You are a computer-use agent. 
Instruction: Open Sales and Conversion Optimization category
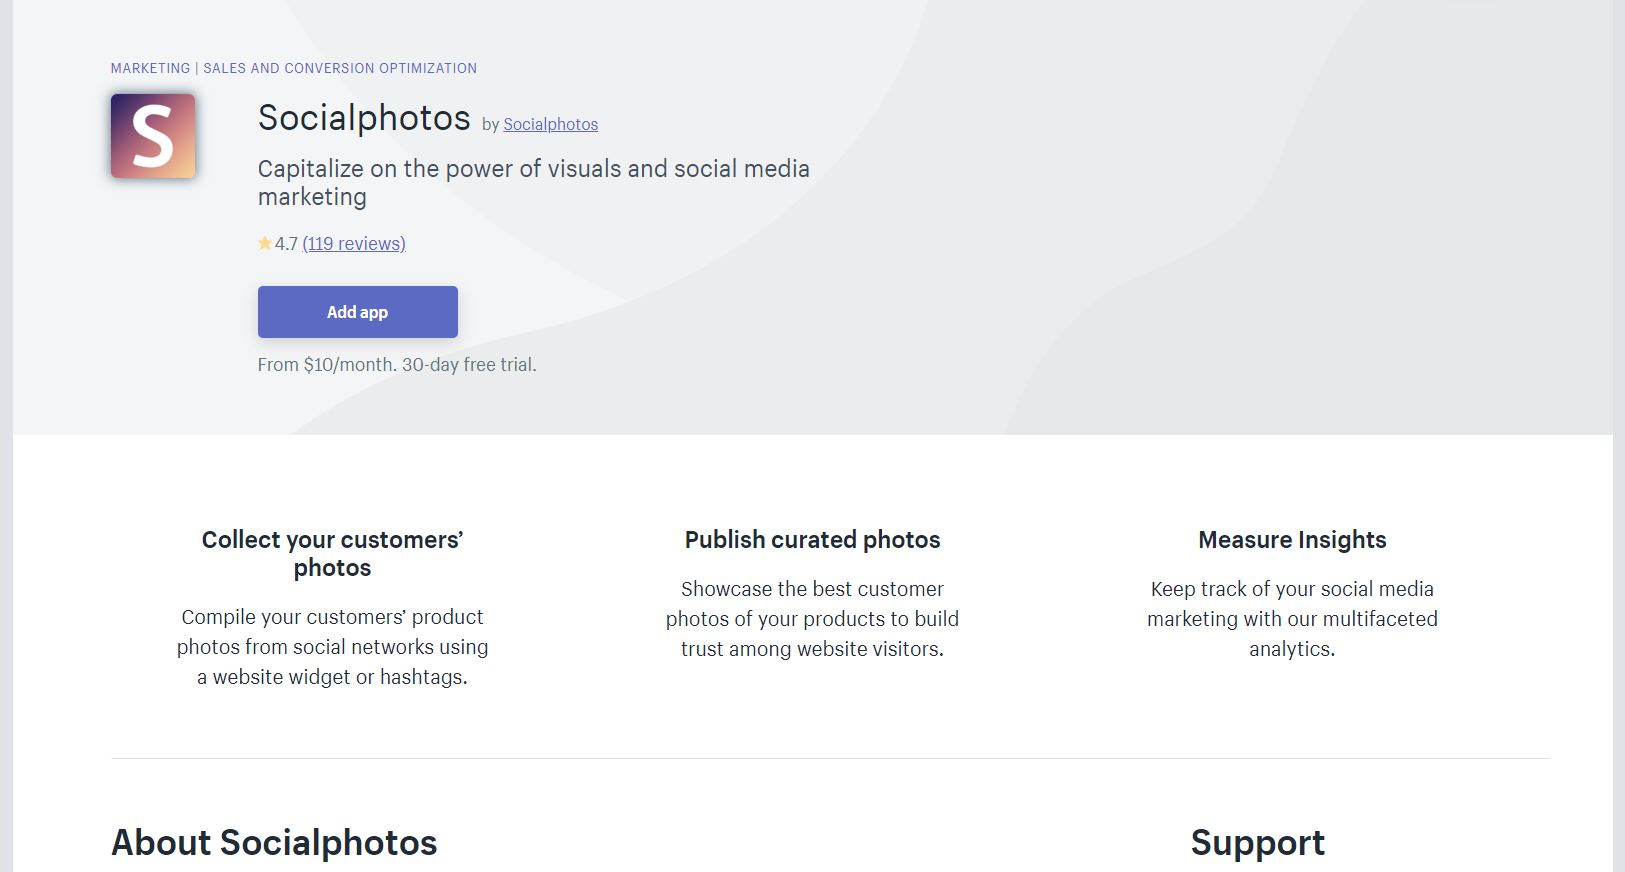coord(340,68)
